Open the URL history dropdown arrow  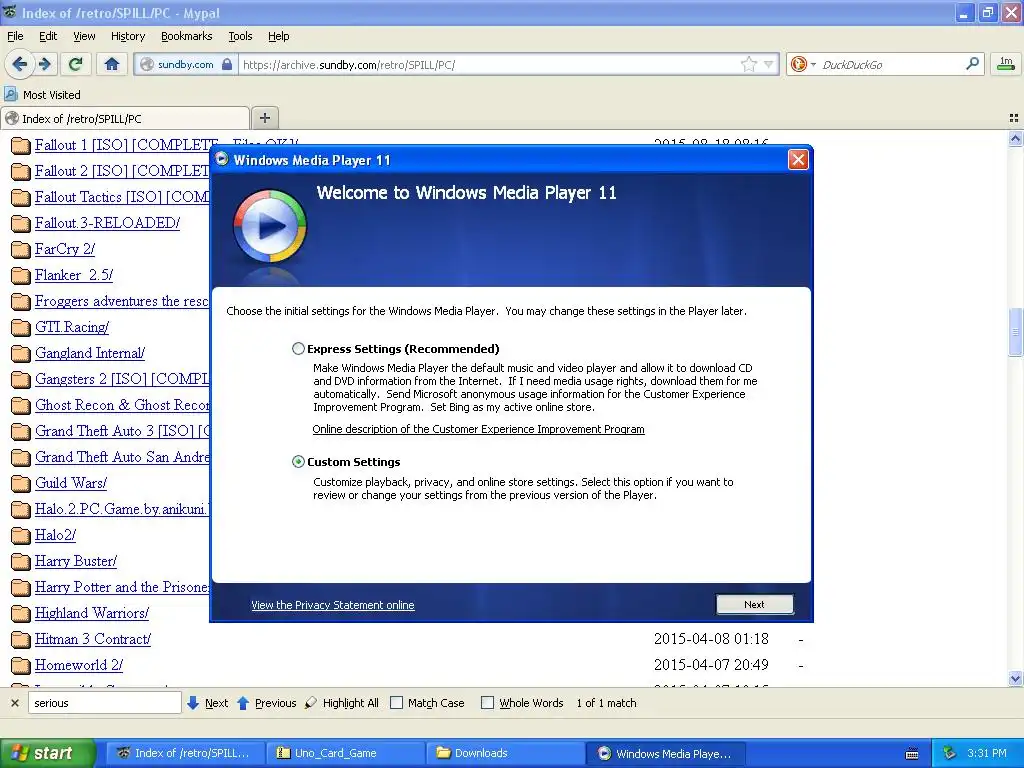[x=769, y=64]
